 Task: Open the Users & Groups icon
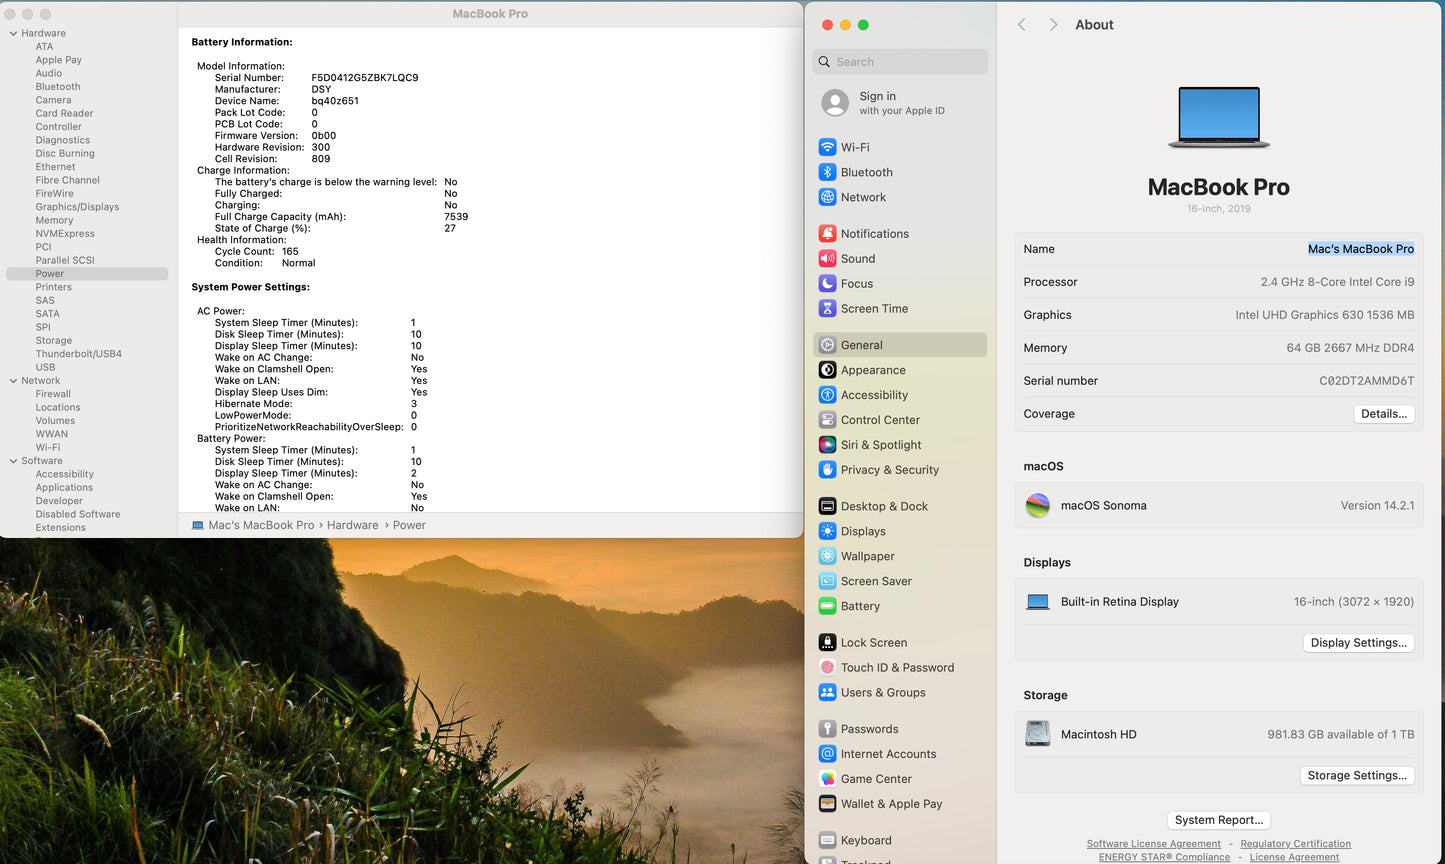coord(827,692)
